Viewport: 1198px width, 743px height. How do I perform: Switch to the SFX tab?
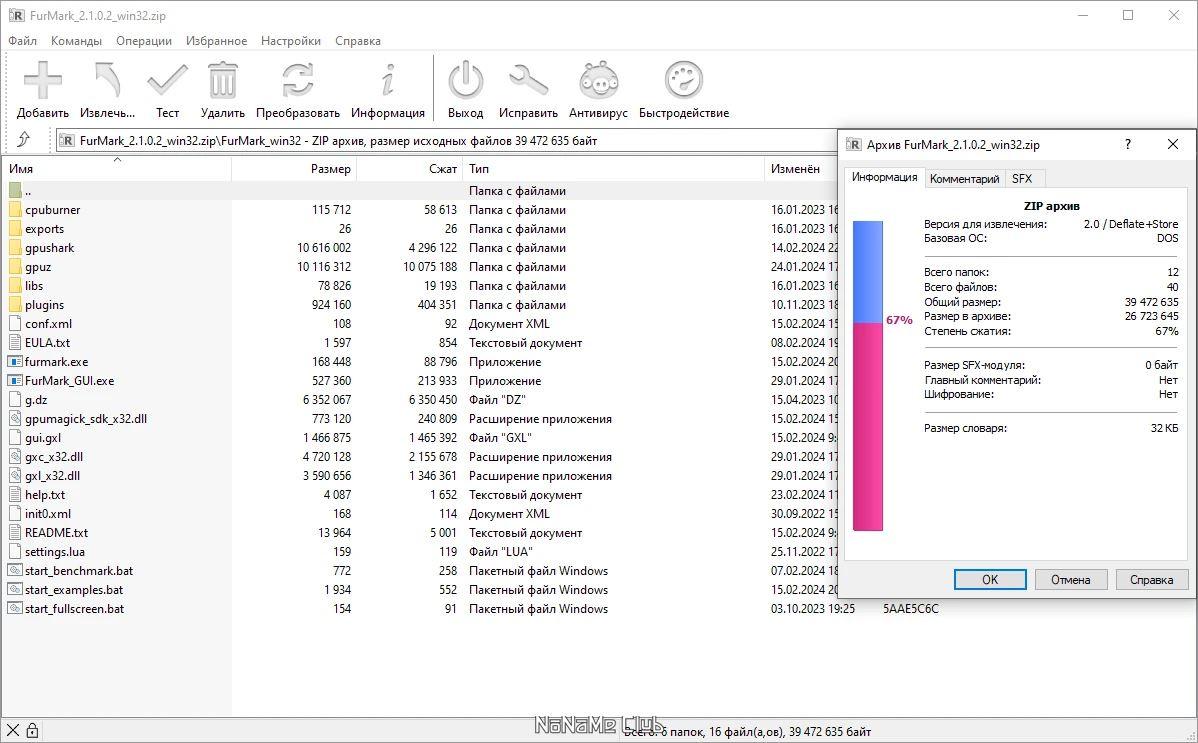[x=1021, y=179]
